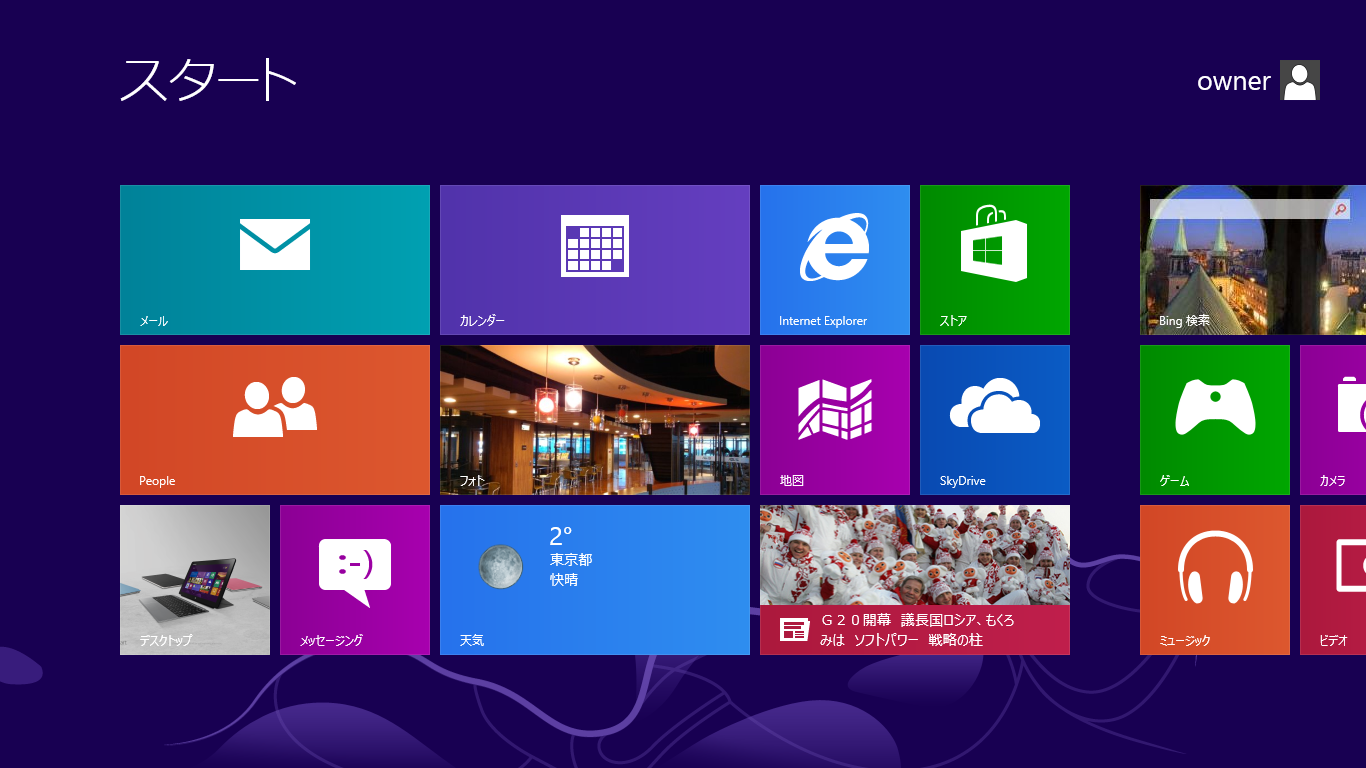Click the スタート heading
Viewport: 1366px width, 768px height.
pos(208,79)
